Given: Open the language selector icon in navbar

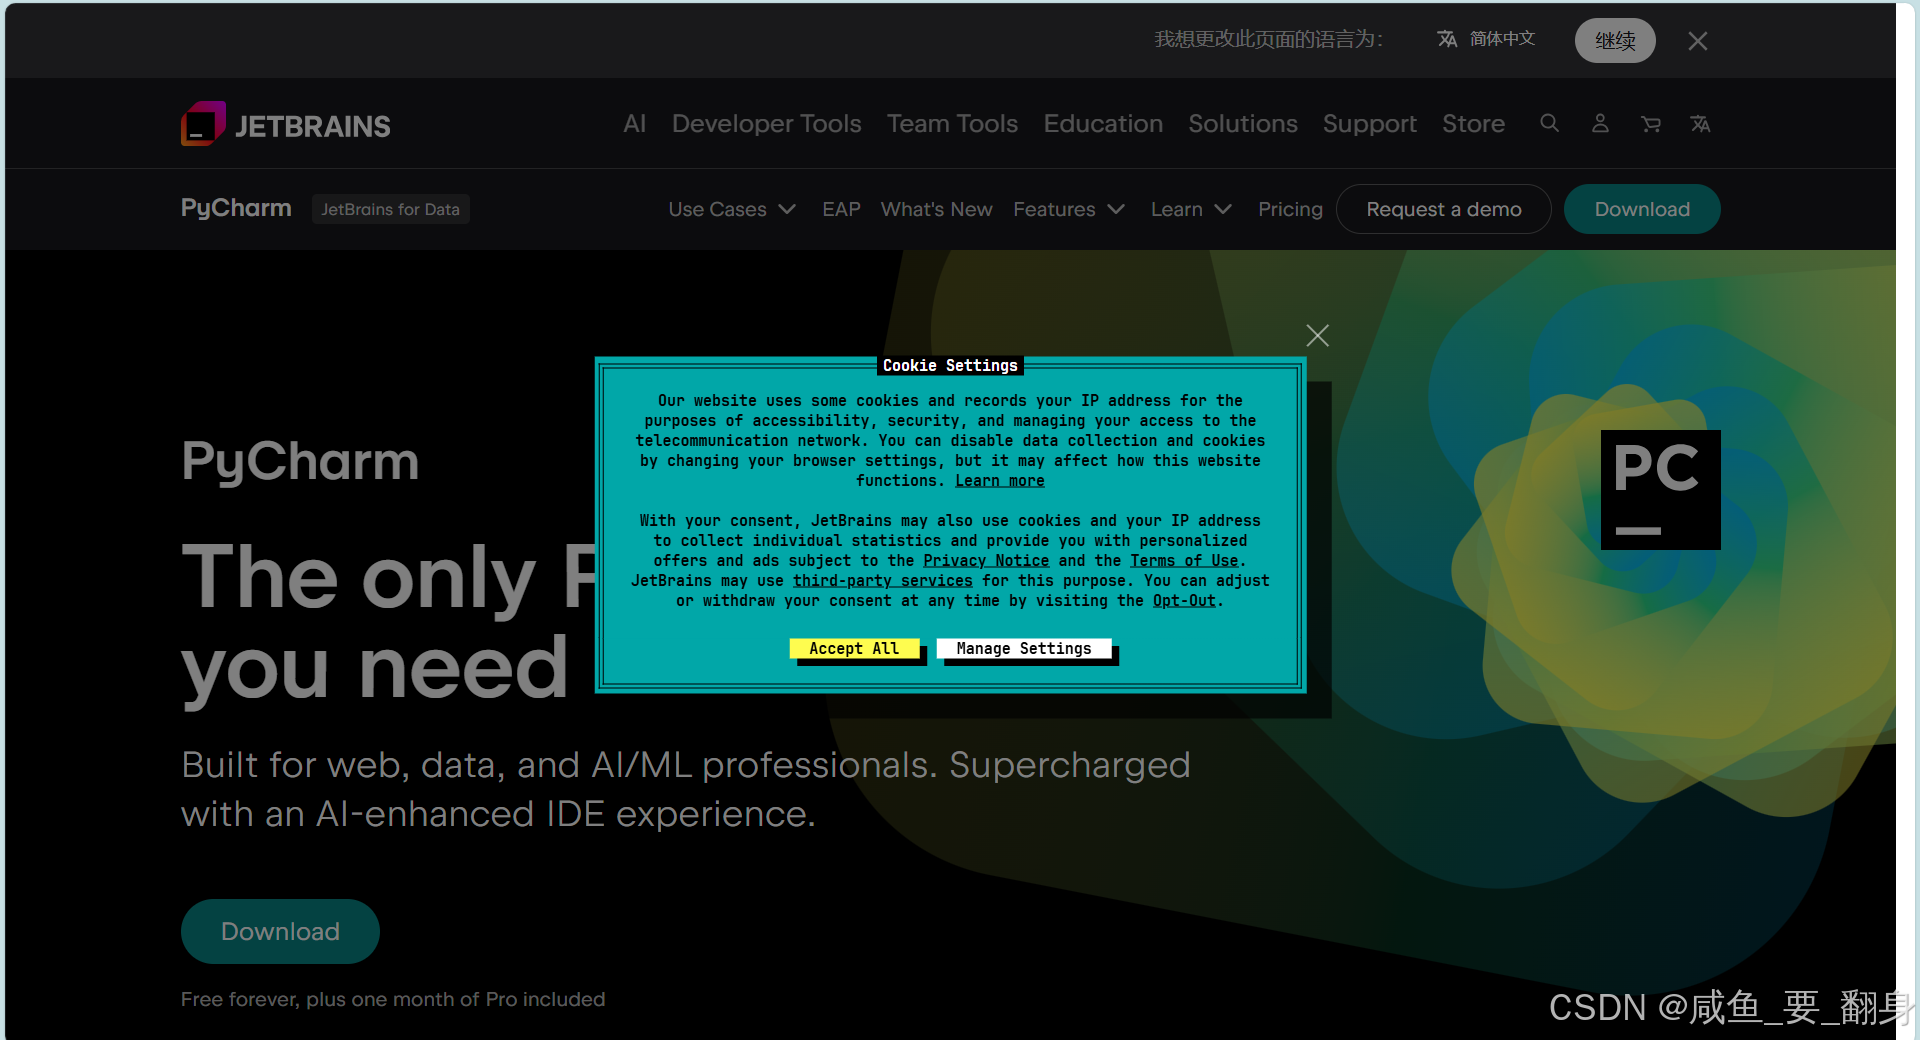Looking at the screenshot, I should (x=1700, y=123).
